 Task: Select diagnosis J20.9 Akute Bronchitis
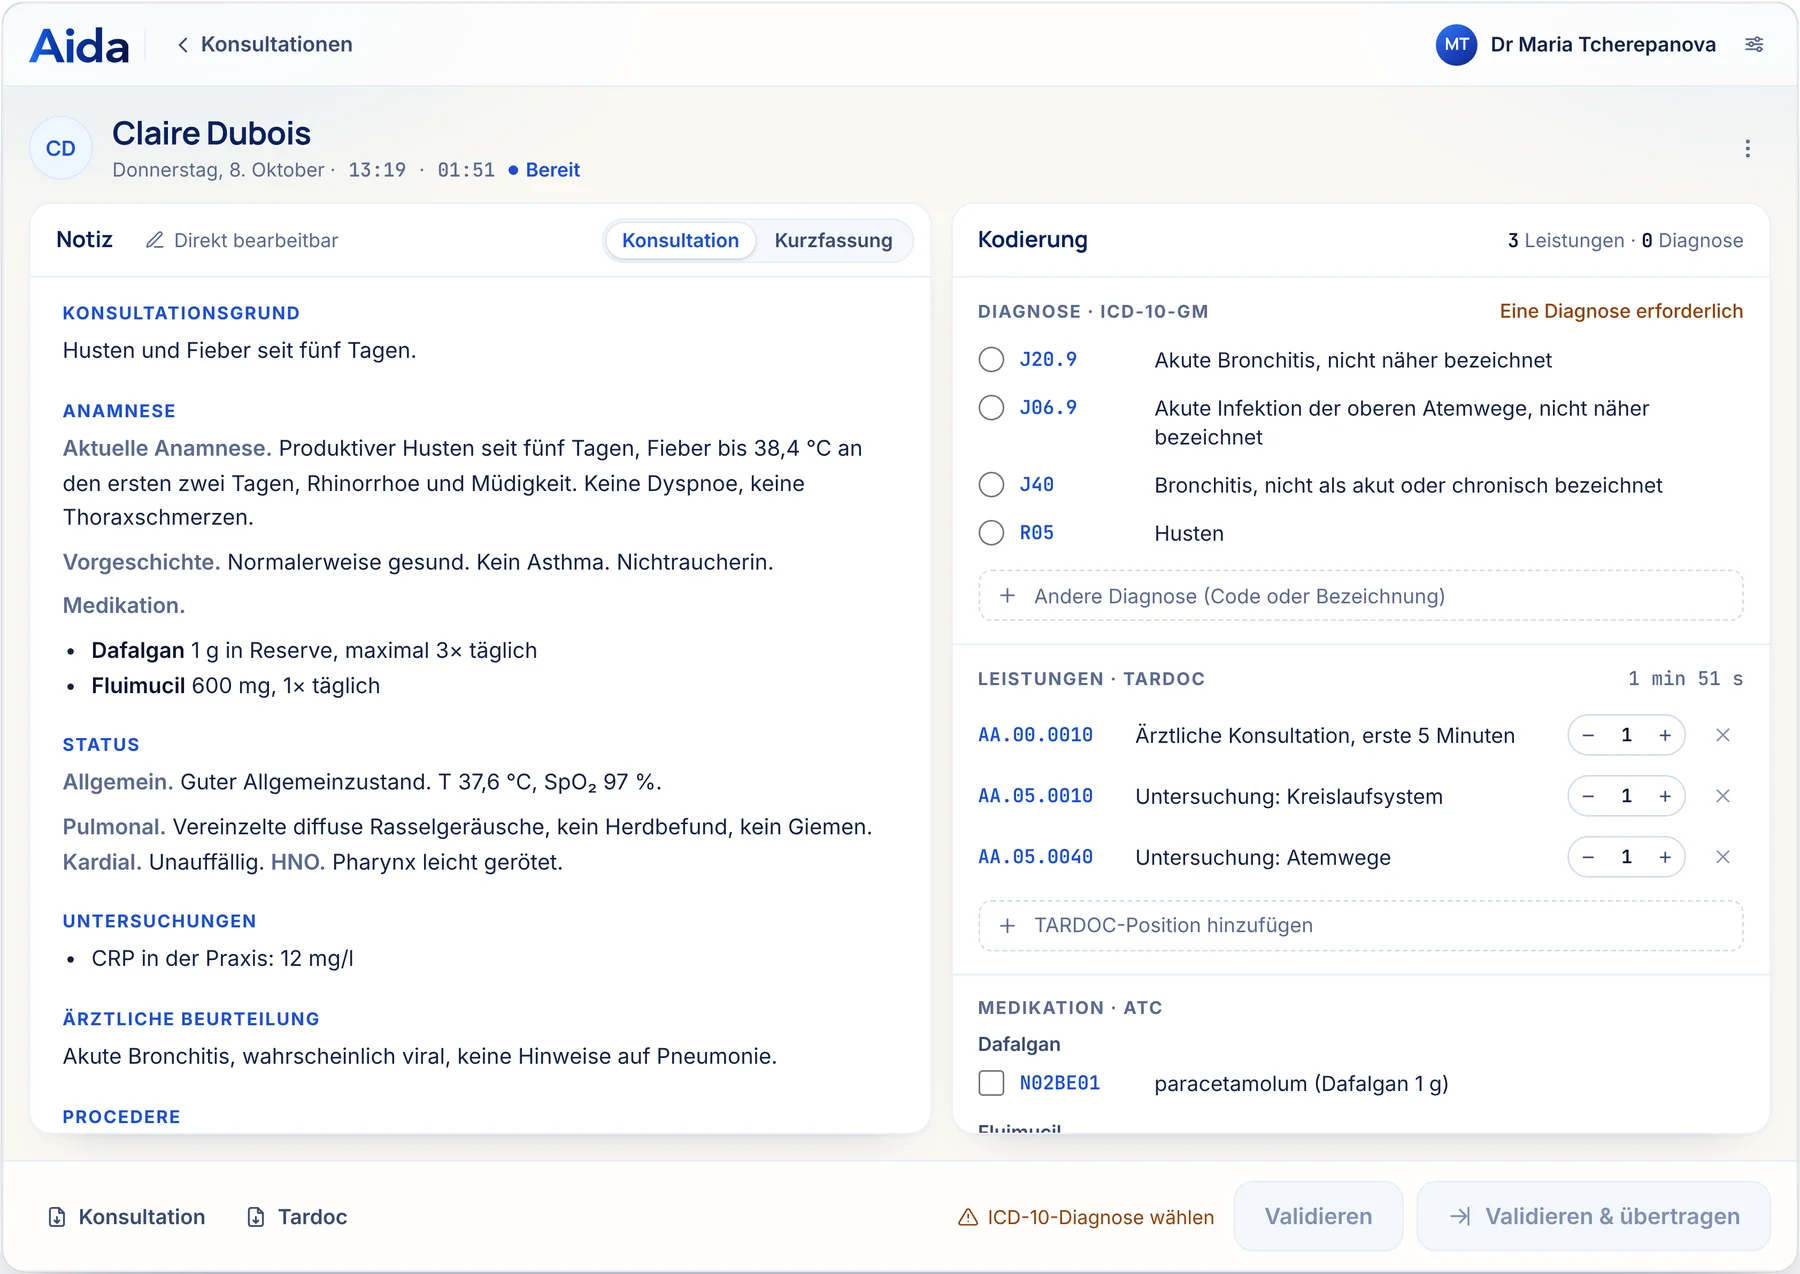coord(991,360)
